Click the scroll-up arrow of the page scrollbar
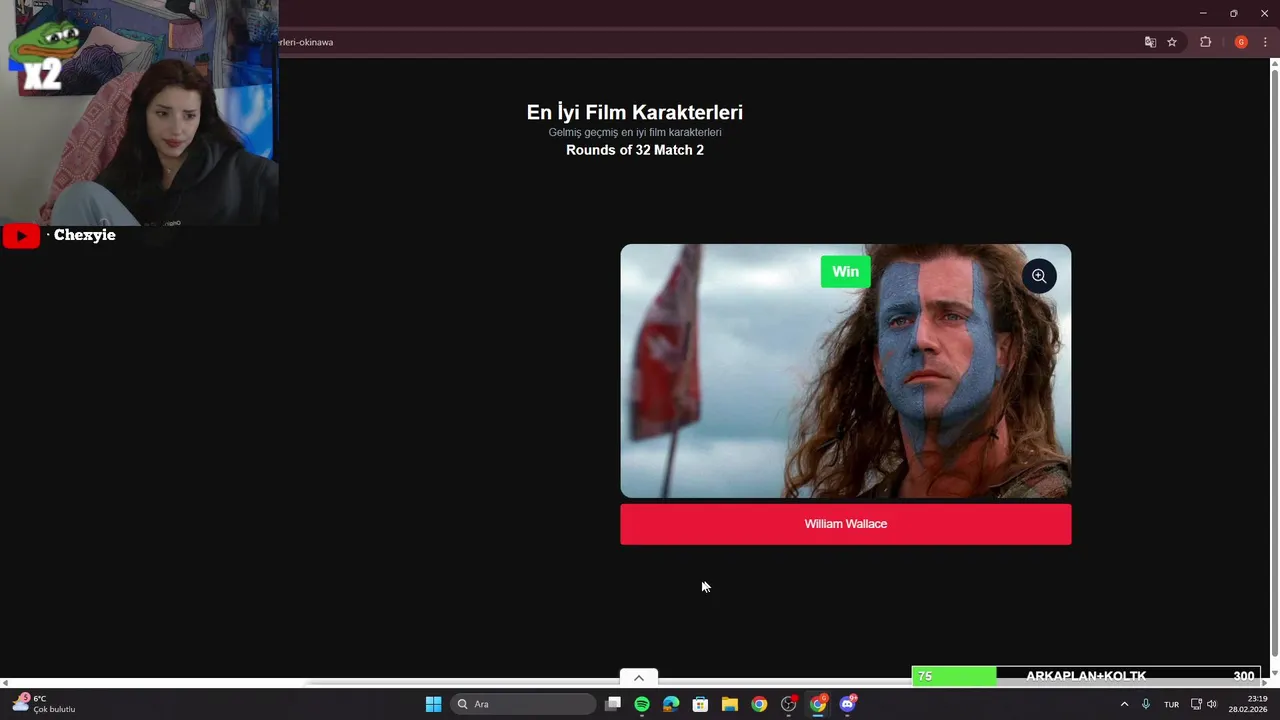Viewport: 1280px width, 720px height. click(1274, 64)
